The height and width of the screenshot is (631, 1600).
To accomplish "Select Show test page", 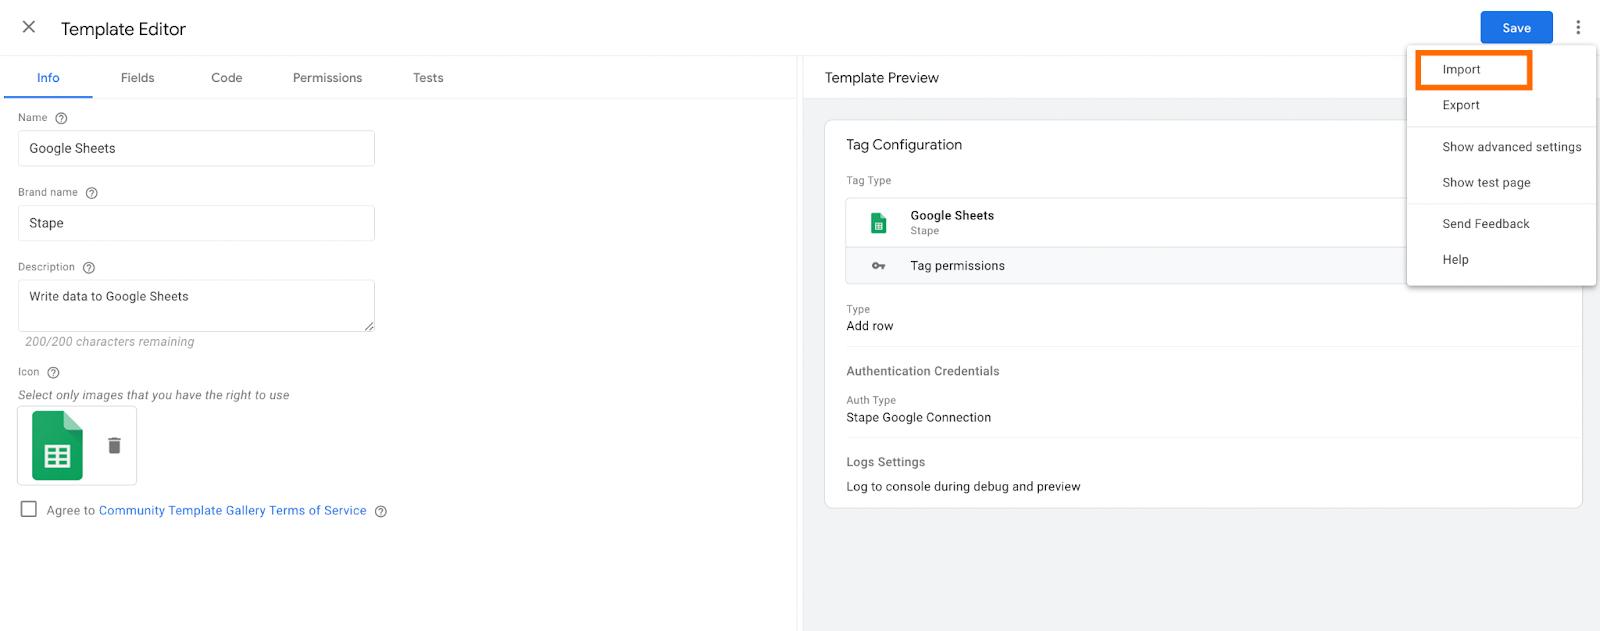I will tap(1501, 183).
